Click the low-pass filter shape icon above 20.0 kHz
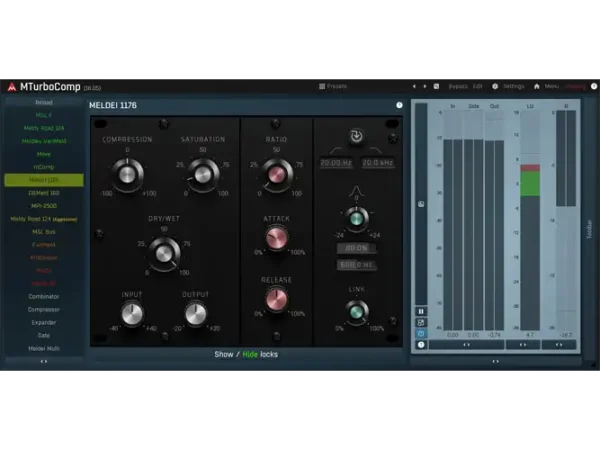The width and height of the screenshot is (600, 450). click(376, 150)
